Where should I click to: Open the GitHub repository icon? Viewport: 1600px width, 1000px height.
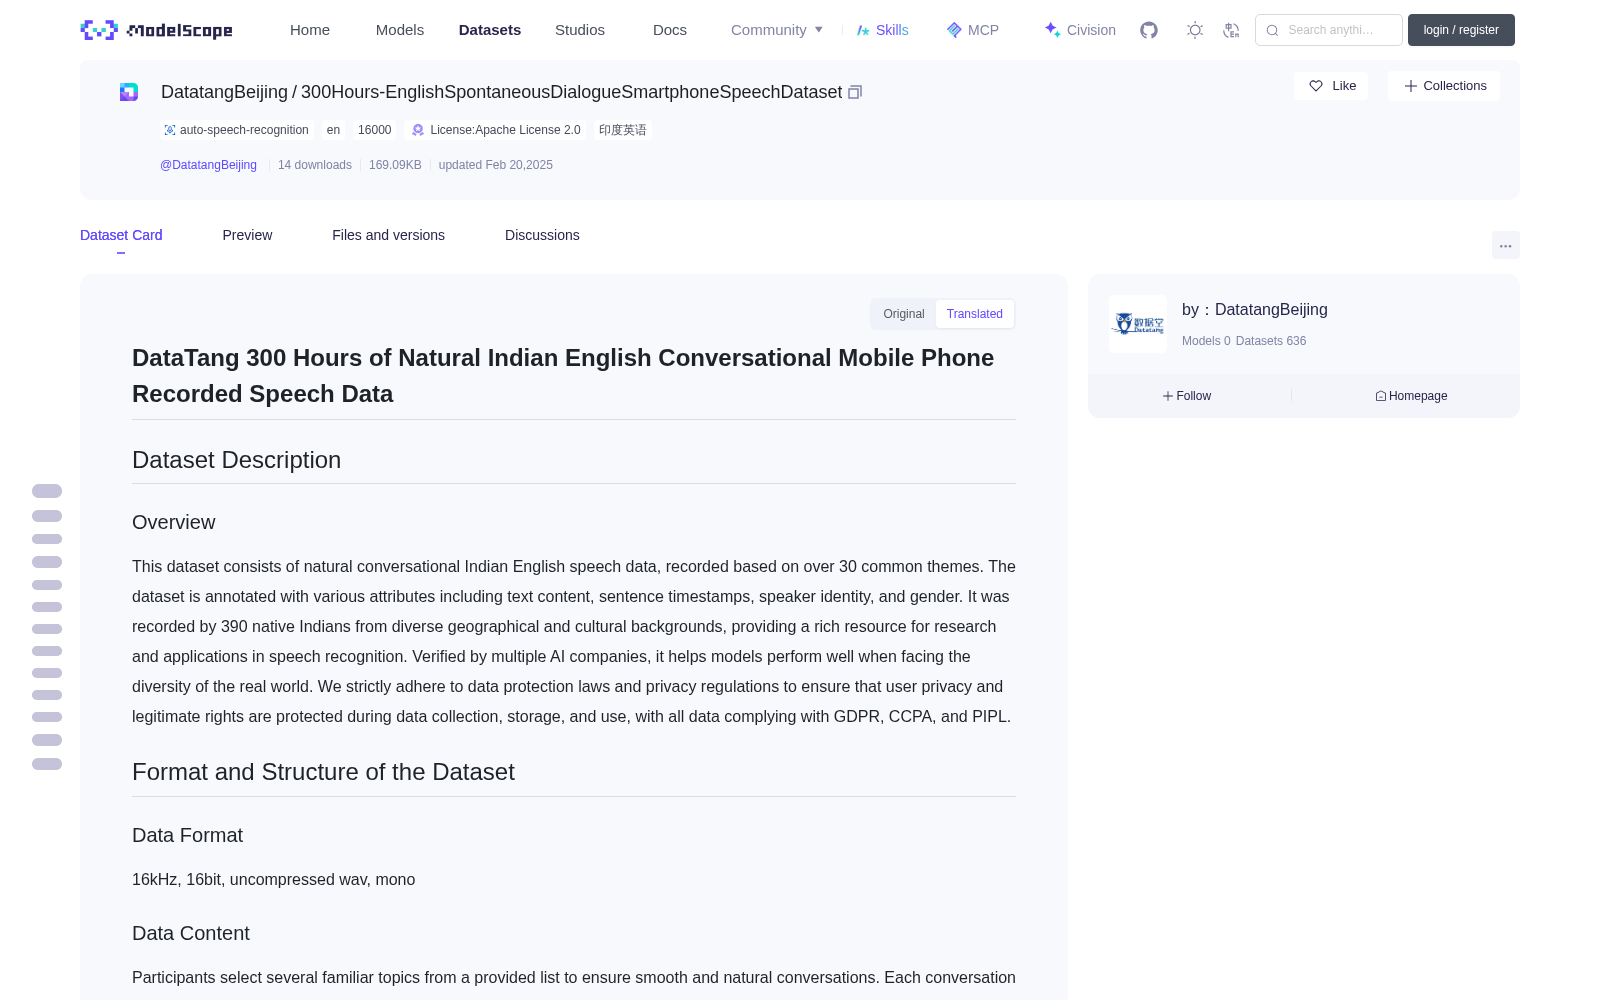pos(1149,30)
